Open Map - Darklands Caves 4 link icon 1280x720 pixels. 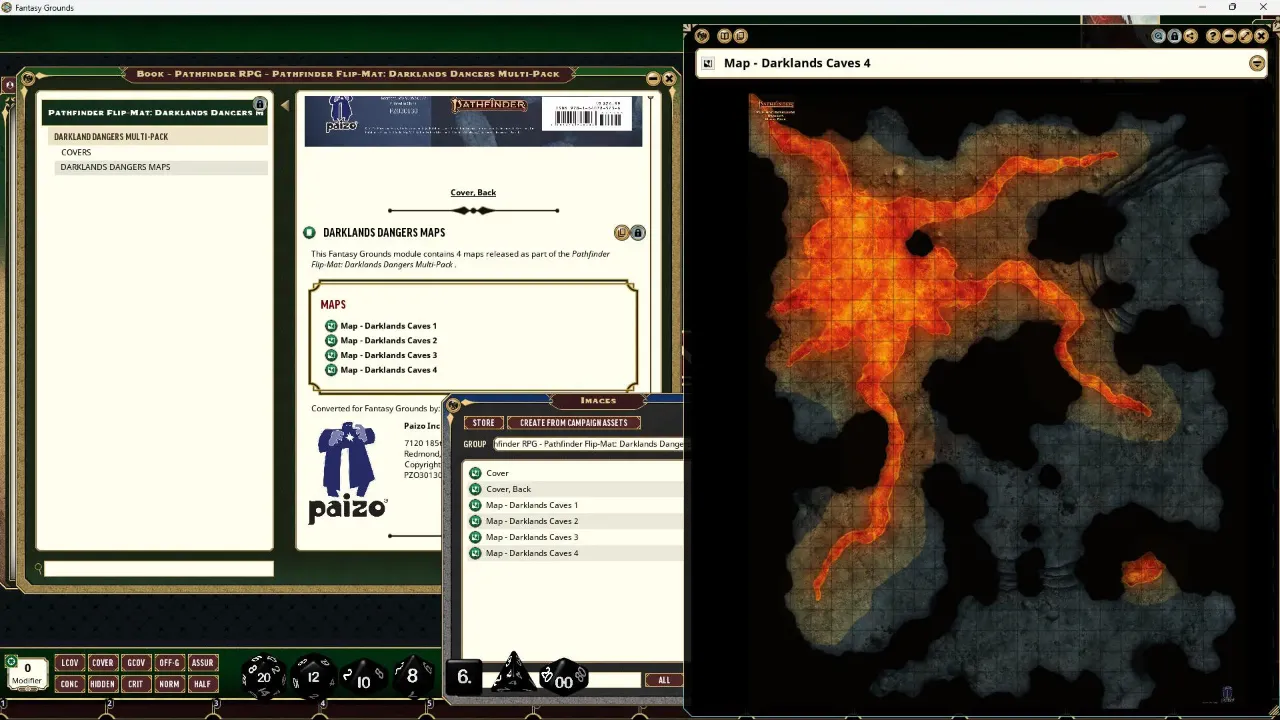(331, 370)
